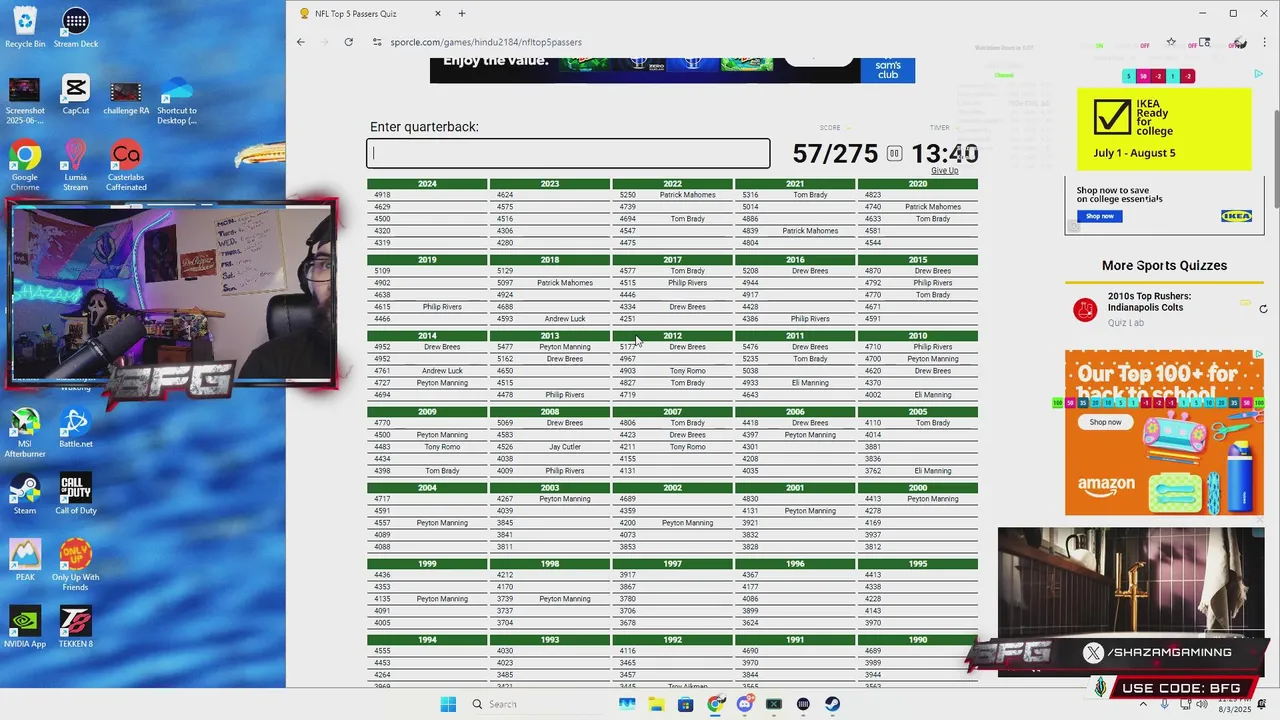
Task: Bookmark this page with the star
Action: [1171, 42]
